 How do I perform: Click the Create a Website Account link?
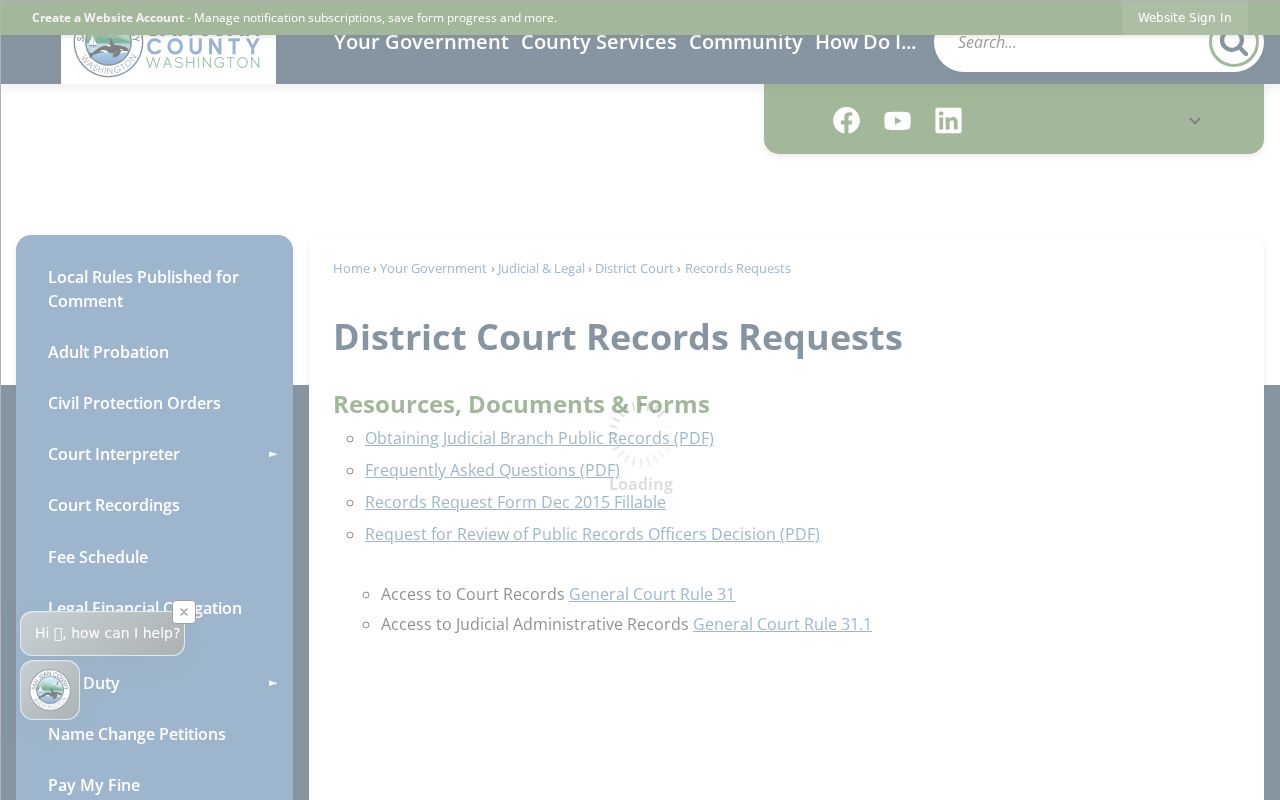click(x=108, y=18)
